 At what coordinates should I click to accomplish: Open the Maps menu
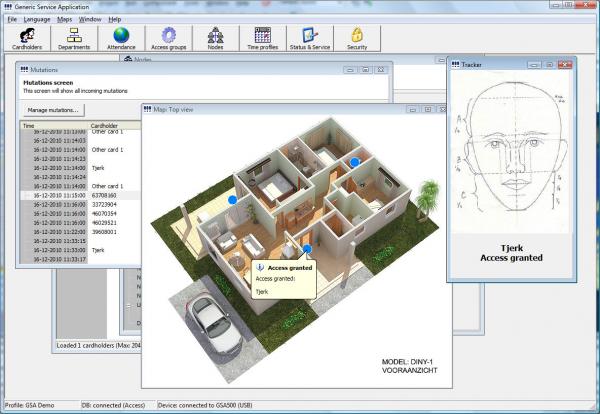[65, 19]
